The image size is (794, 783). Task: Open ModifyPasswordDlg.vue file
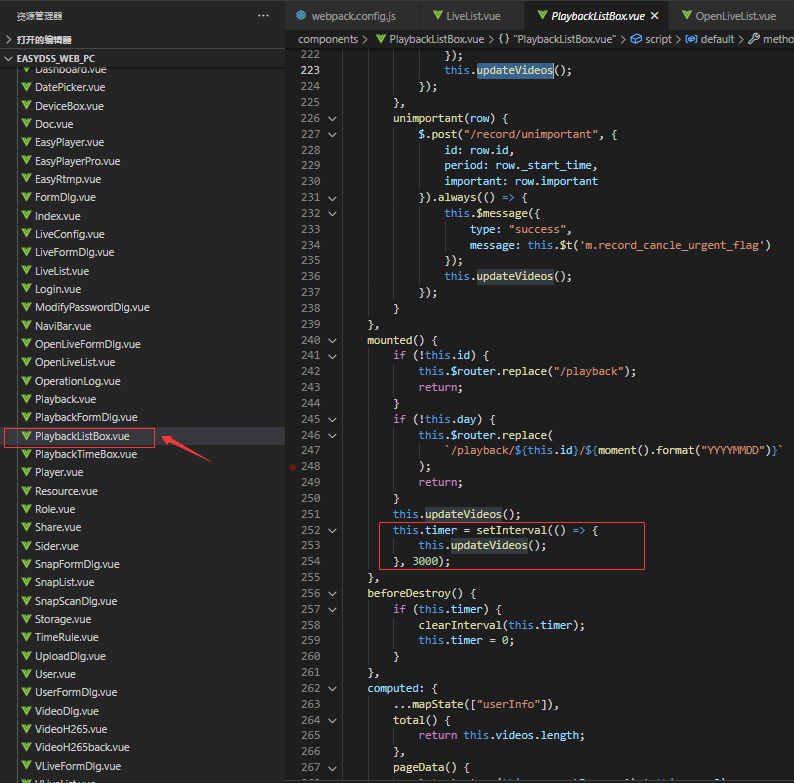(x=92, y=307)
